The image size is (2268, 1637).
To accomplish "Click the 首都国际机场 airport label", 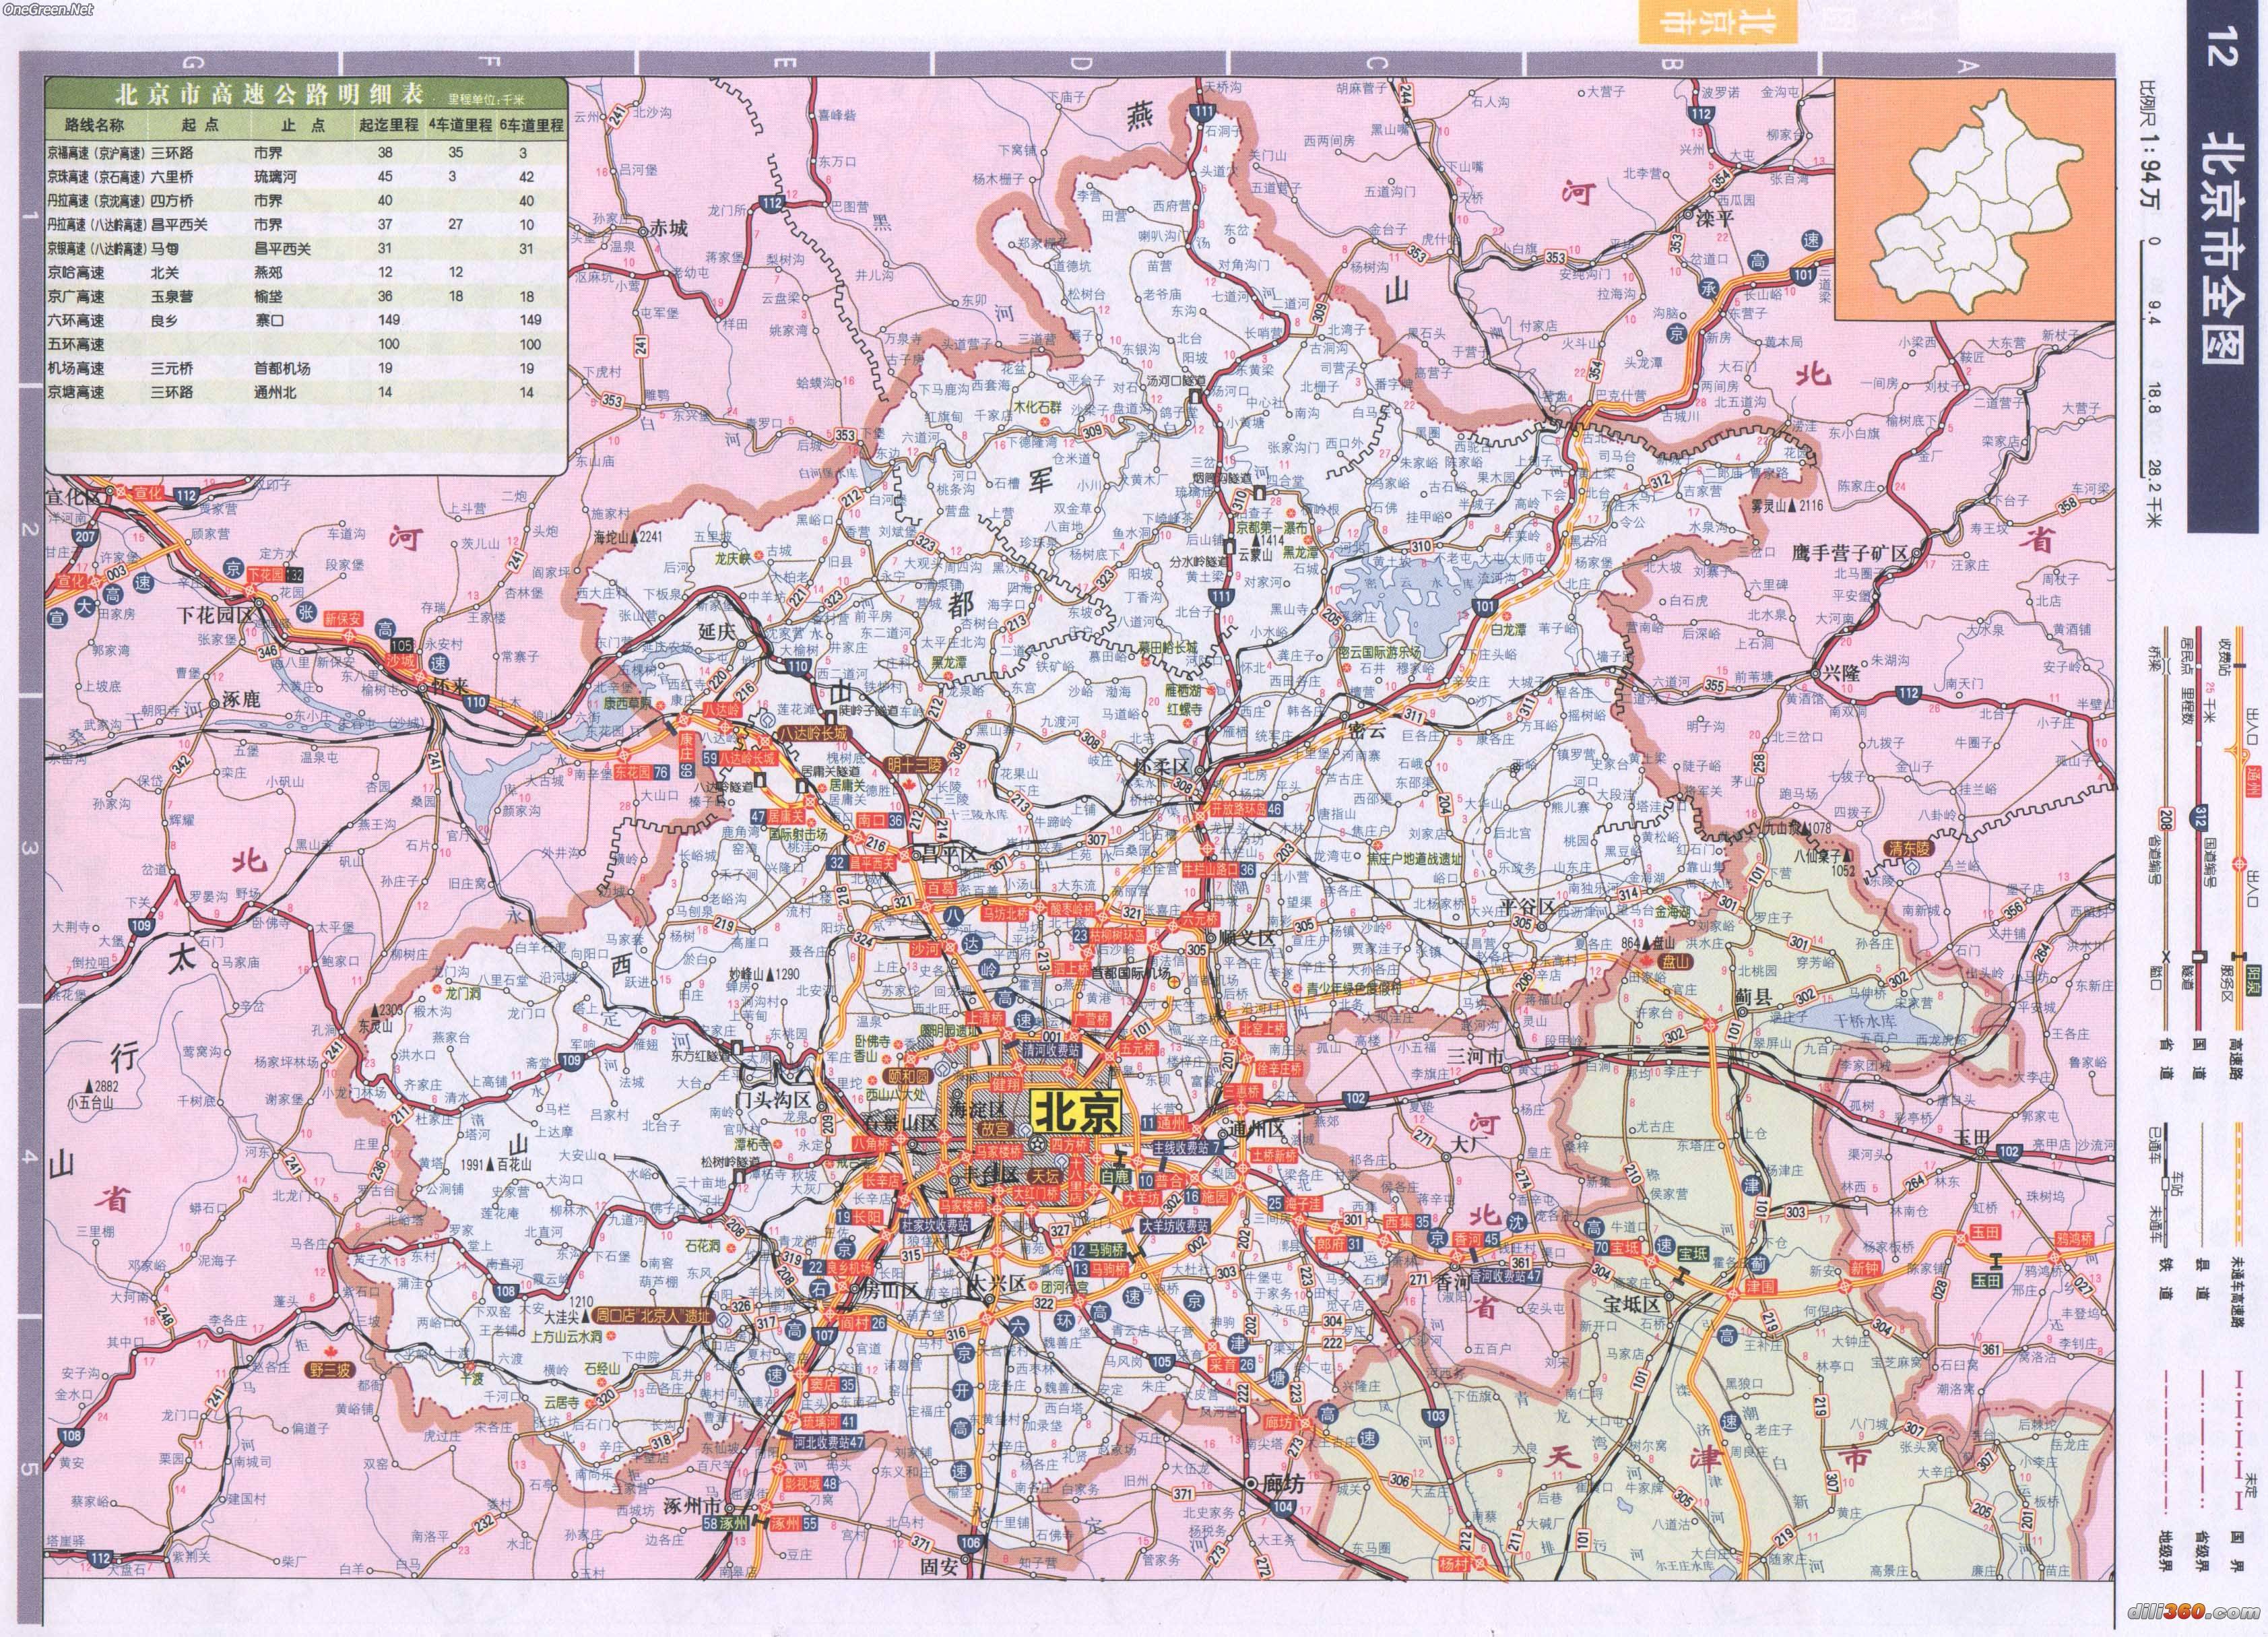I will [1130, 973].
